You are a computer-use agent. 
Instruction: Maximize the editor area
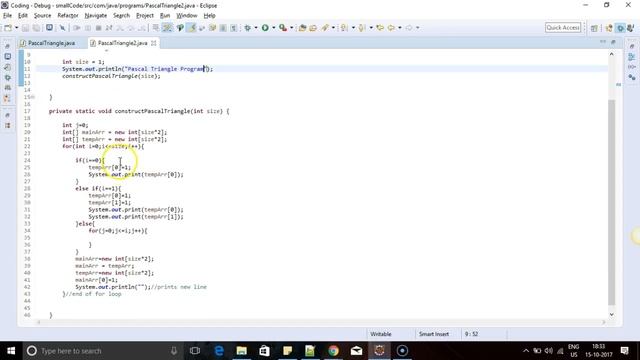pos(613,42)
